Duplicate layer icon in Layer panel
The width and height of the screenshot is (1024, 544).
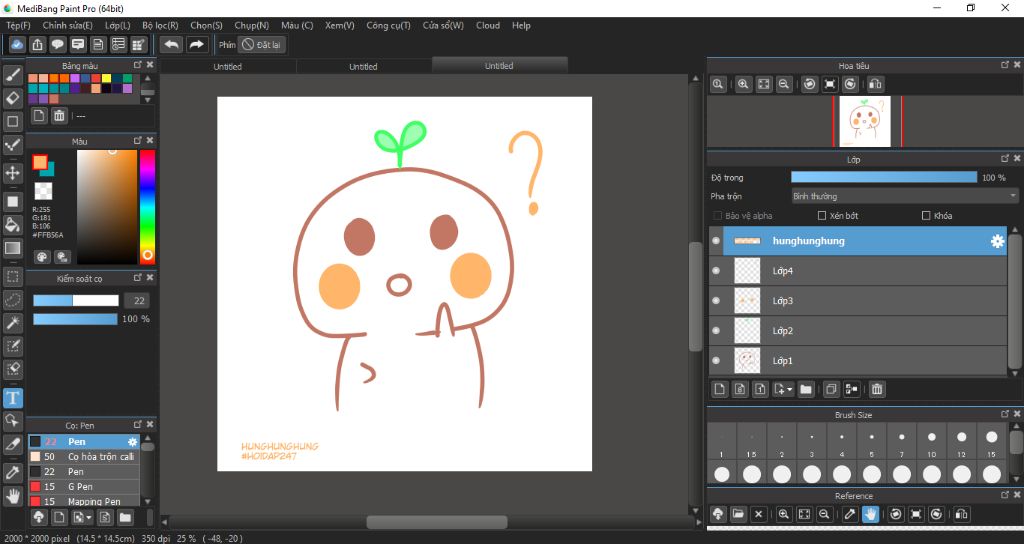831,389
